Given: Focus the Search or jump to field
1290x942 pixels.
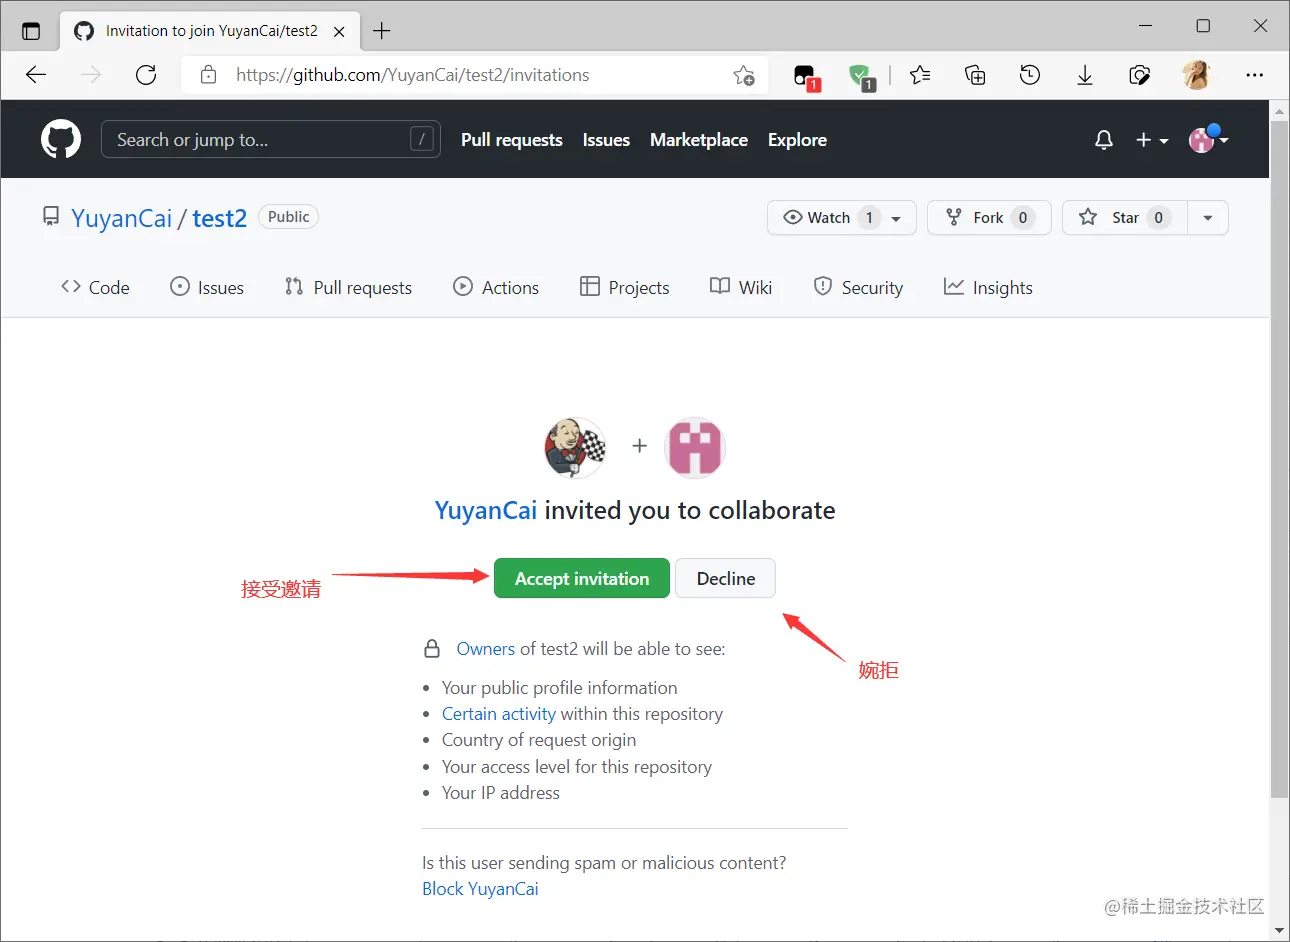Looking at the screenshot, I should (271, 140).
